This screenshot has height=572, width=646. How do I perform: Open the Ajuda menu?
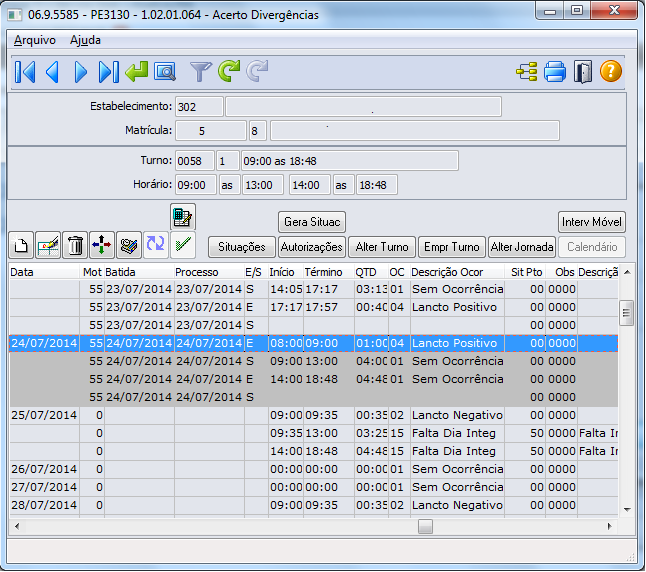click(x=85, y=40)
